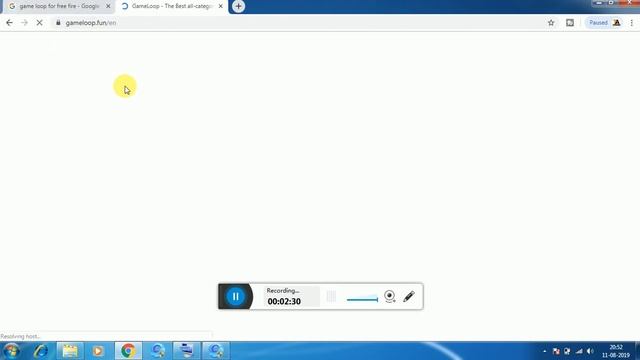Click the recording timer 00:02:30
Viewport: 640px width, 360px height.
coord(284,302)
